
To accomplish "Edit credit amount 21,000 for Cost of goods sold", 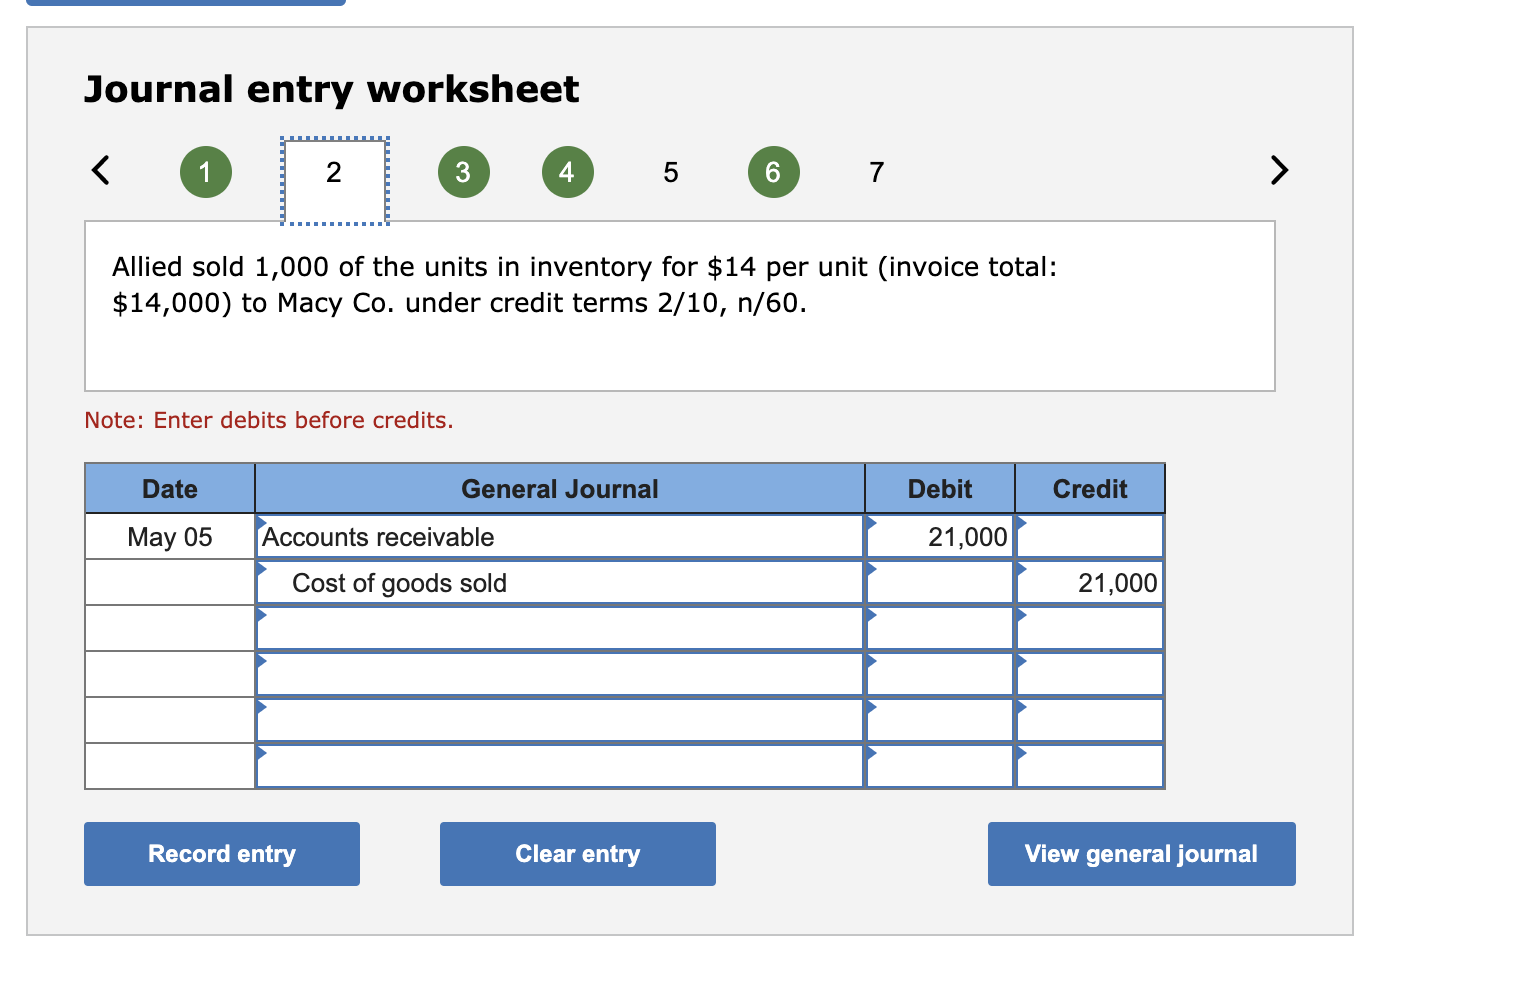I will click(1090, 583).
